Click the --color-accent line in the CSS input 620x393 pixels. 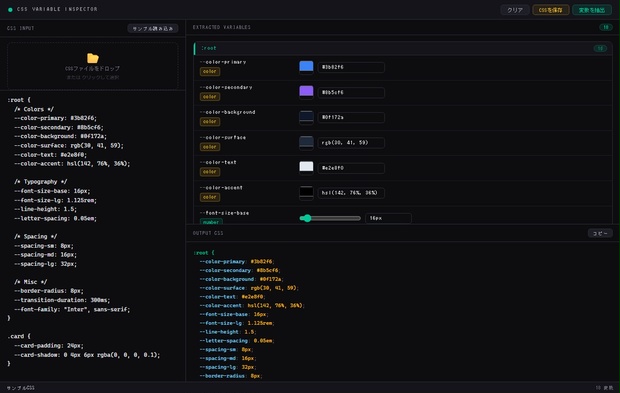tap(72, 164)
